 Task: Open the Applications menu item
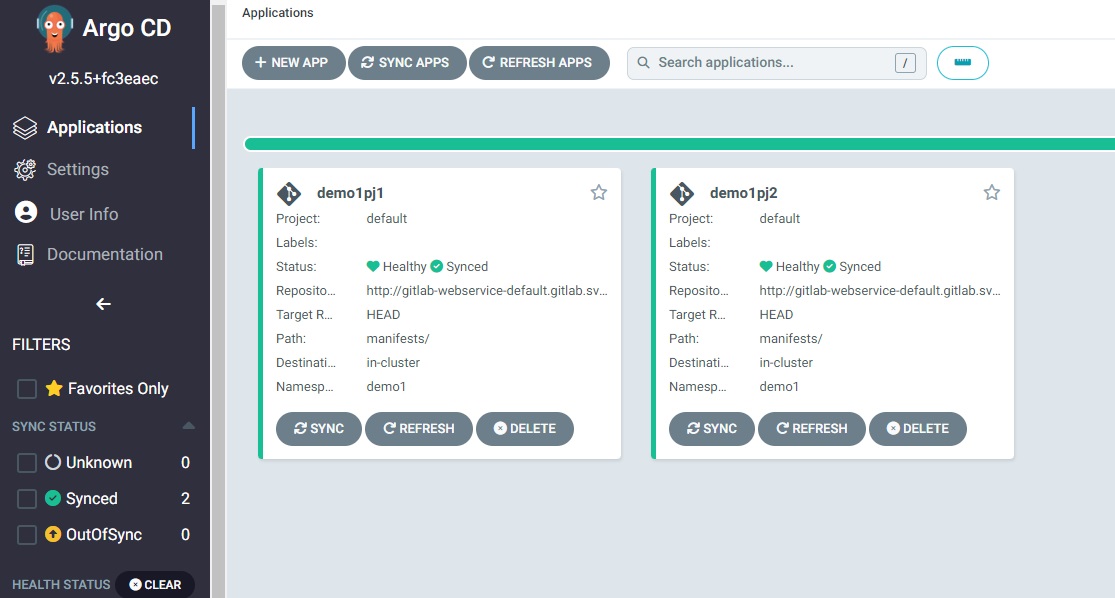(95, 127)
